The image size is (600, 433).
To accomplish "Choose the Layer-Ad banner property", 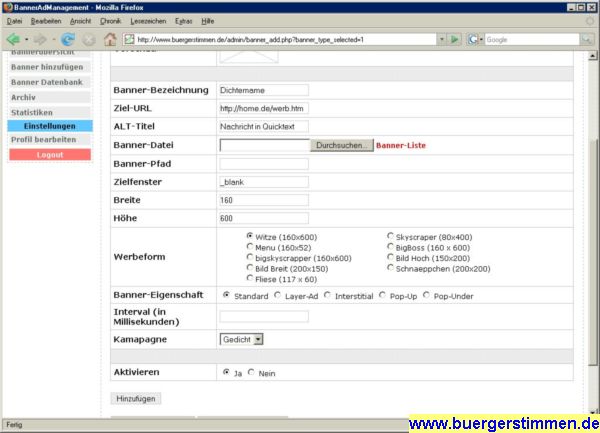I will point(277,295).
